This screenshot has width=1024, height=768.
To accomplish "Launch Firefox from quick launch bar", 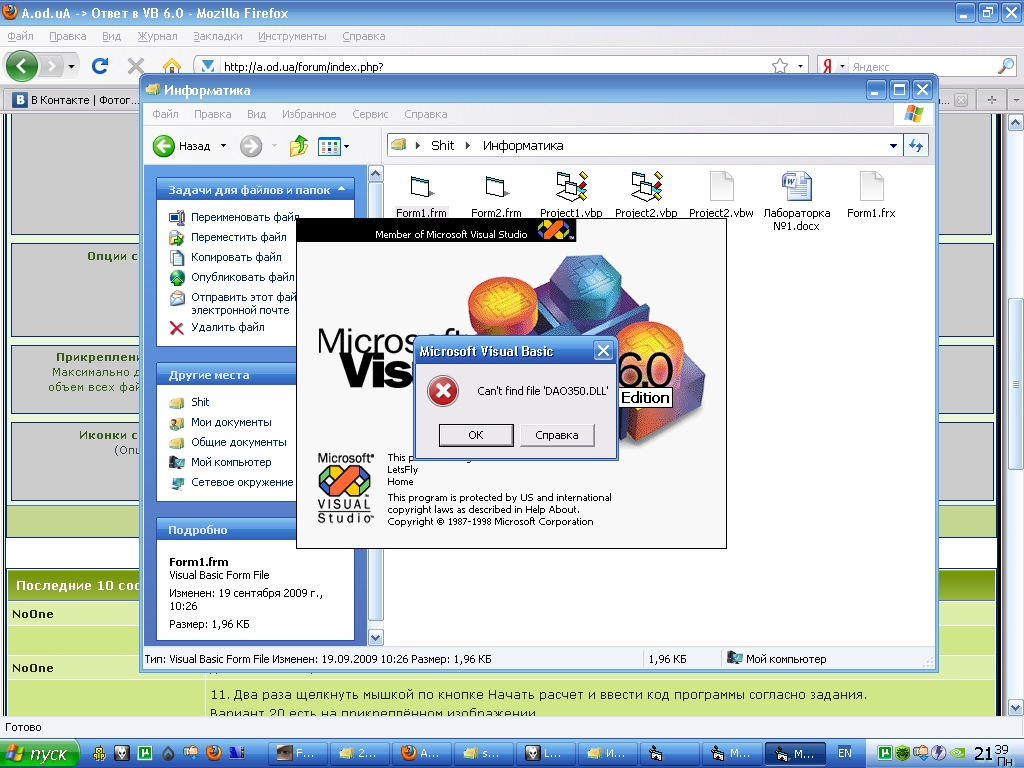I will pyautogui.click(x=214, y=753).
